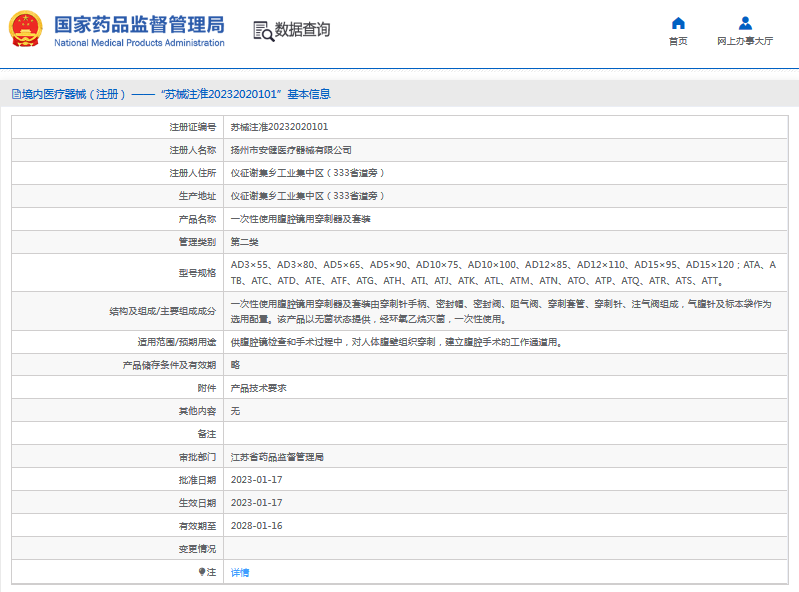Viewport: 799px width, 592px height.
Task: Click the 产品名称 label cell
Action: (118, 219)
